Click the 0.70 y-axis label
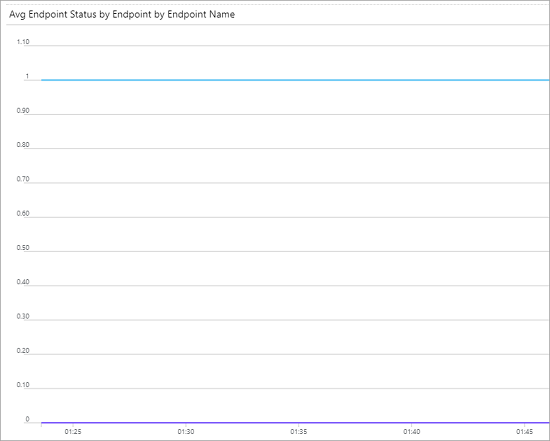Viewport: 550px width, 441px height. 23,179
